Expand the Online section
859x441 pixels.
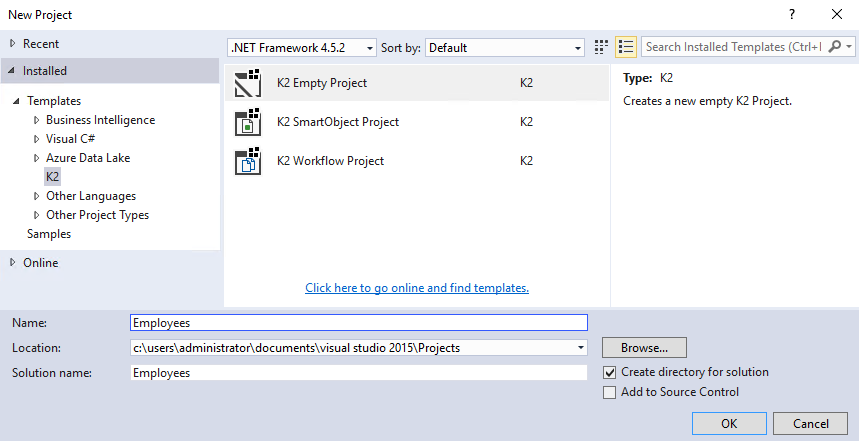pyautogui.click(x=13, y=263)
